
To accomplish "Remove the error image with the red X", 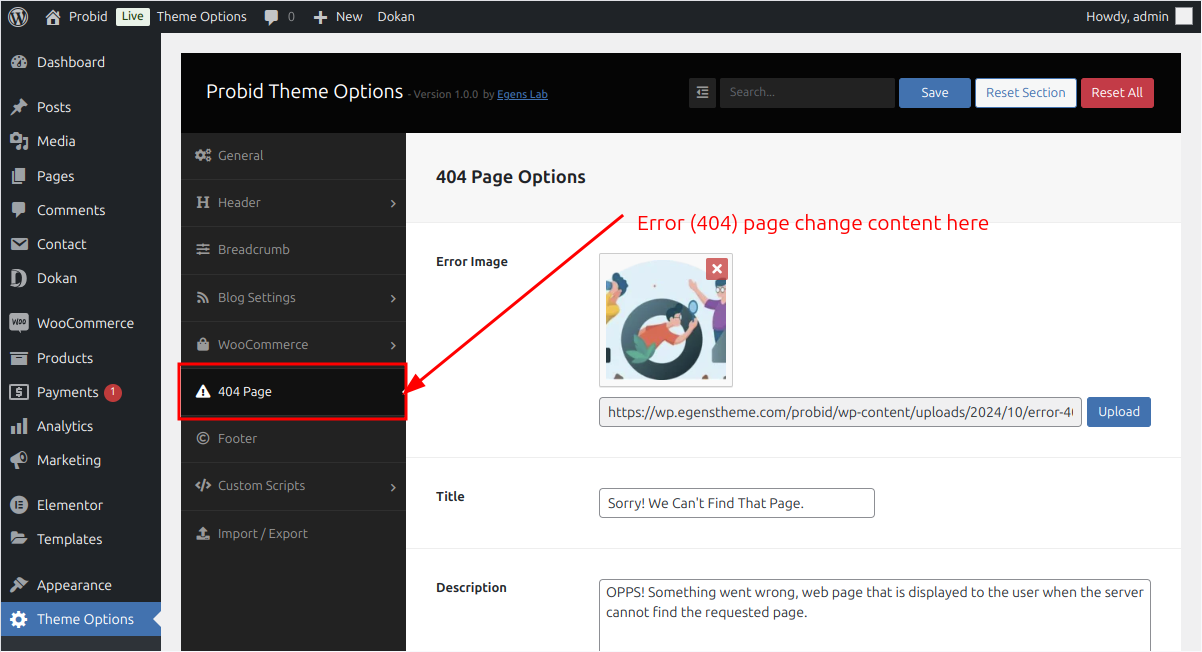I will point(716,268).
